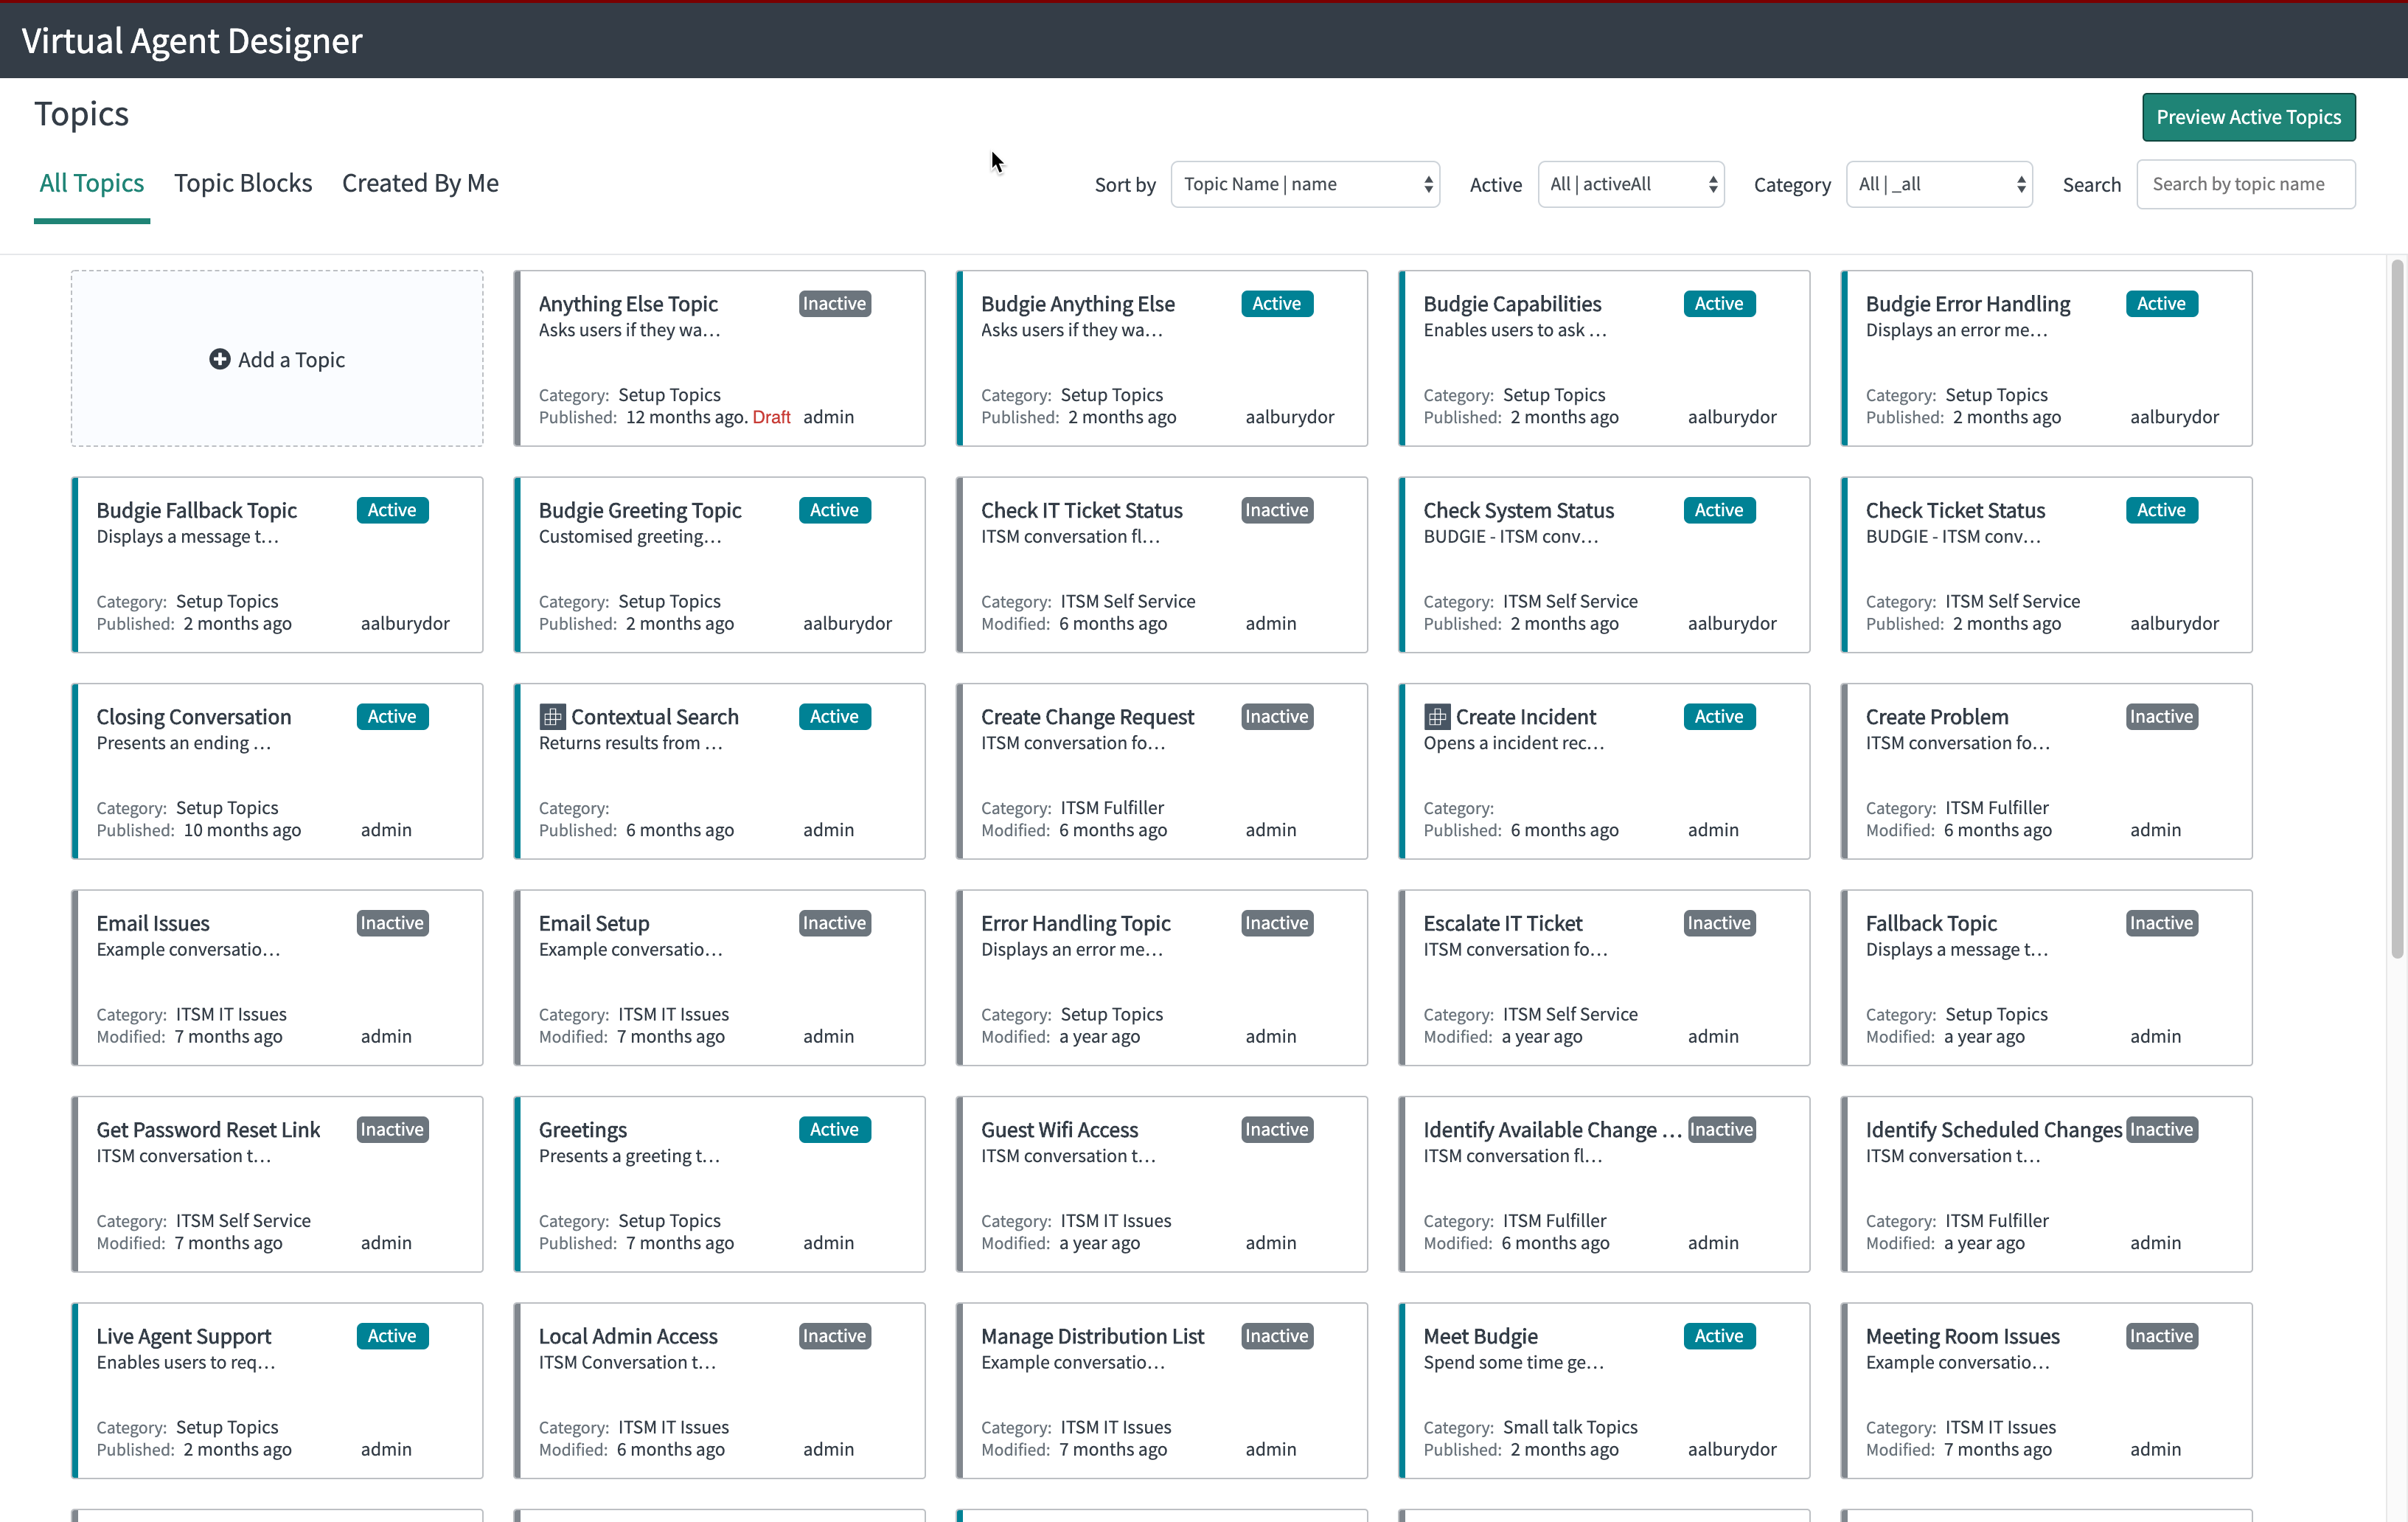Switch to the Created By Me tab

pyautogui.click(x=420, y=184)
